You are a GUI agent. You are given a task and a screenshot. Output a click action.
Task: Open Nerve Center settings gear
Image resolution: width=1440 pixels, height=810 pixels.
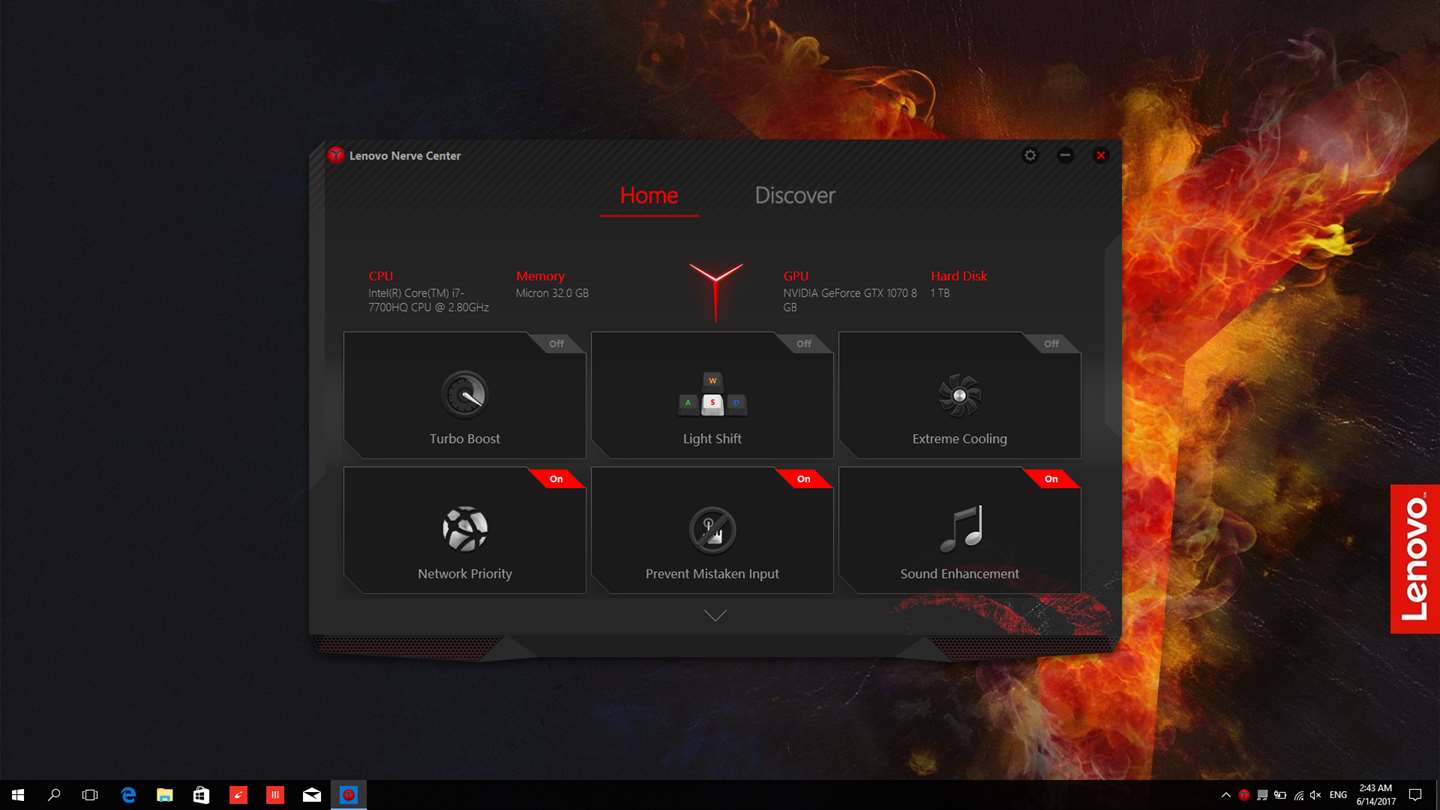pyautogui.click(x=1030, y=155)
